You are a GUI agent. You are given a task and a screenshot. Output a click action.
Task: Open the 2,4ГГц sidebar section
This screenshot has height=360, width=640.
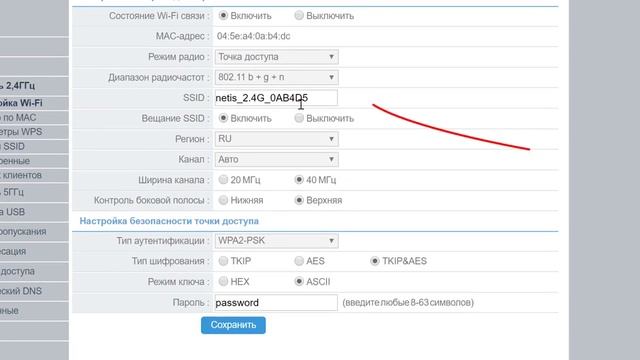tap(34, 86)
